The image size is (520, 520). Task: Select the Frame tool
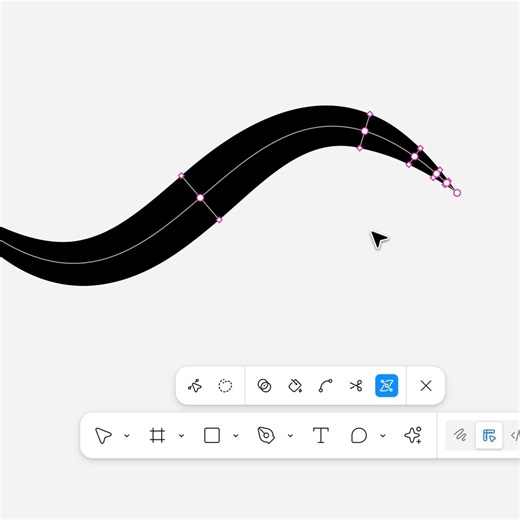click(157, 435)
